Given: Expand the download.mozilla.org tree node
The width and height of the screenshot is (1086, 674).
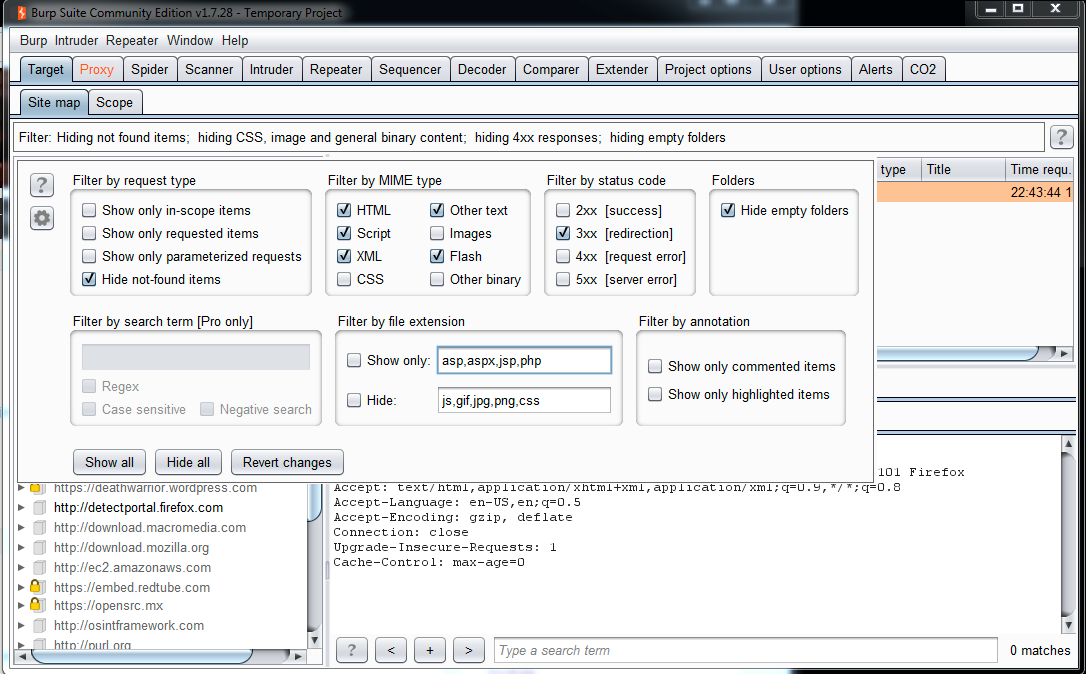Looking at the screenshot, I should click(x=21, y=548).
